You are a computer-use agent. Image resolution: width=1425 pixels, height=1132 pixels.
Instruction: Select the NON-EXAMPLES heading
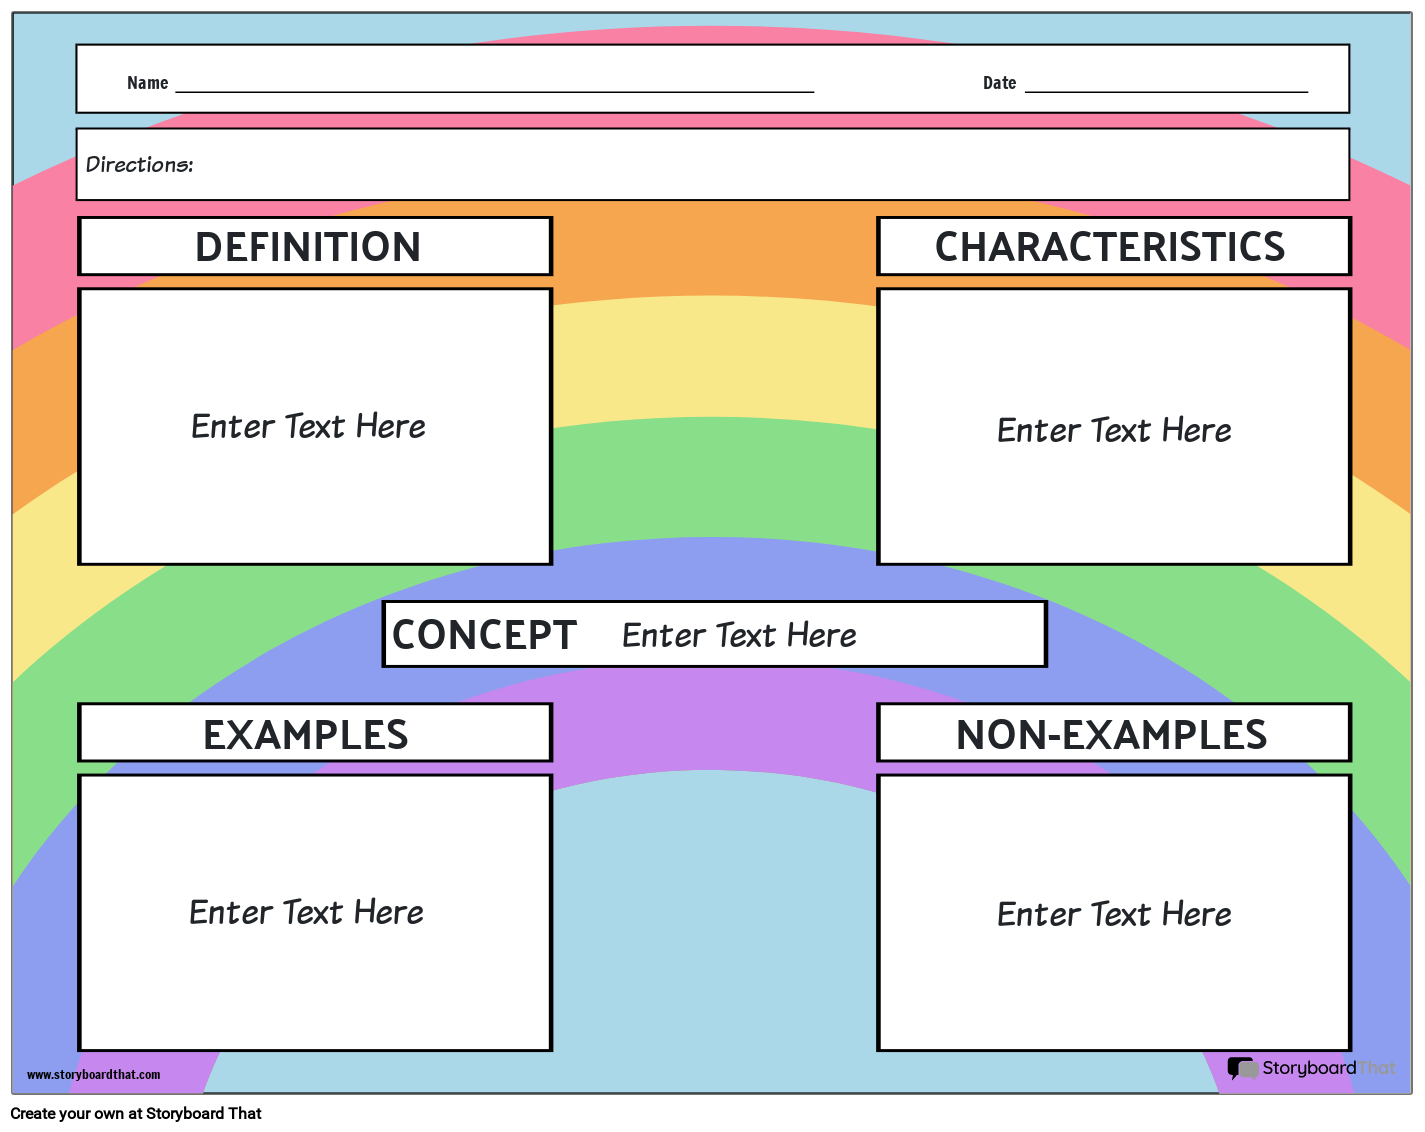tap(1111, 735)
